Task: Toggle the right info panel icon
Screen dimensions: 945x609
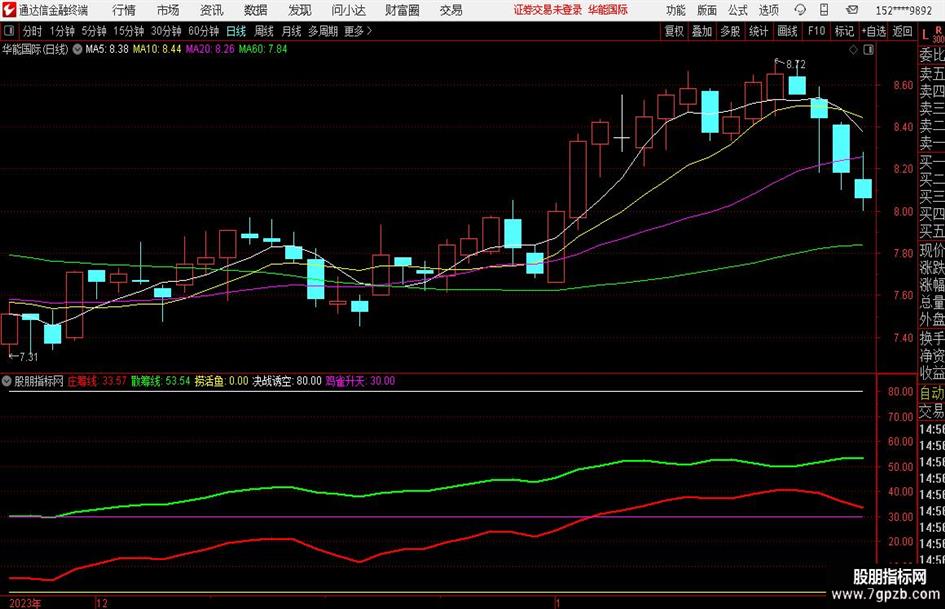Action: click(x=868, y=50)
